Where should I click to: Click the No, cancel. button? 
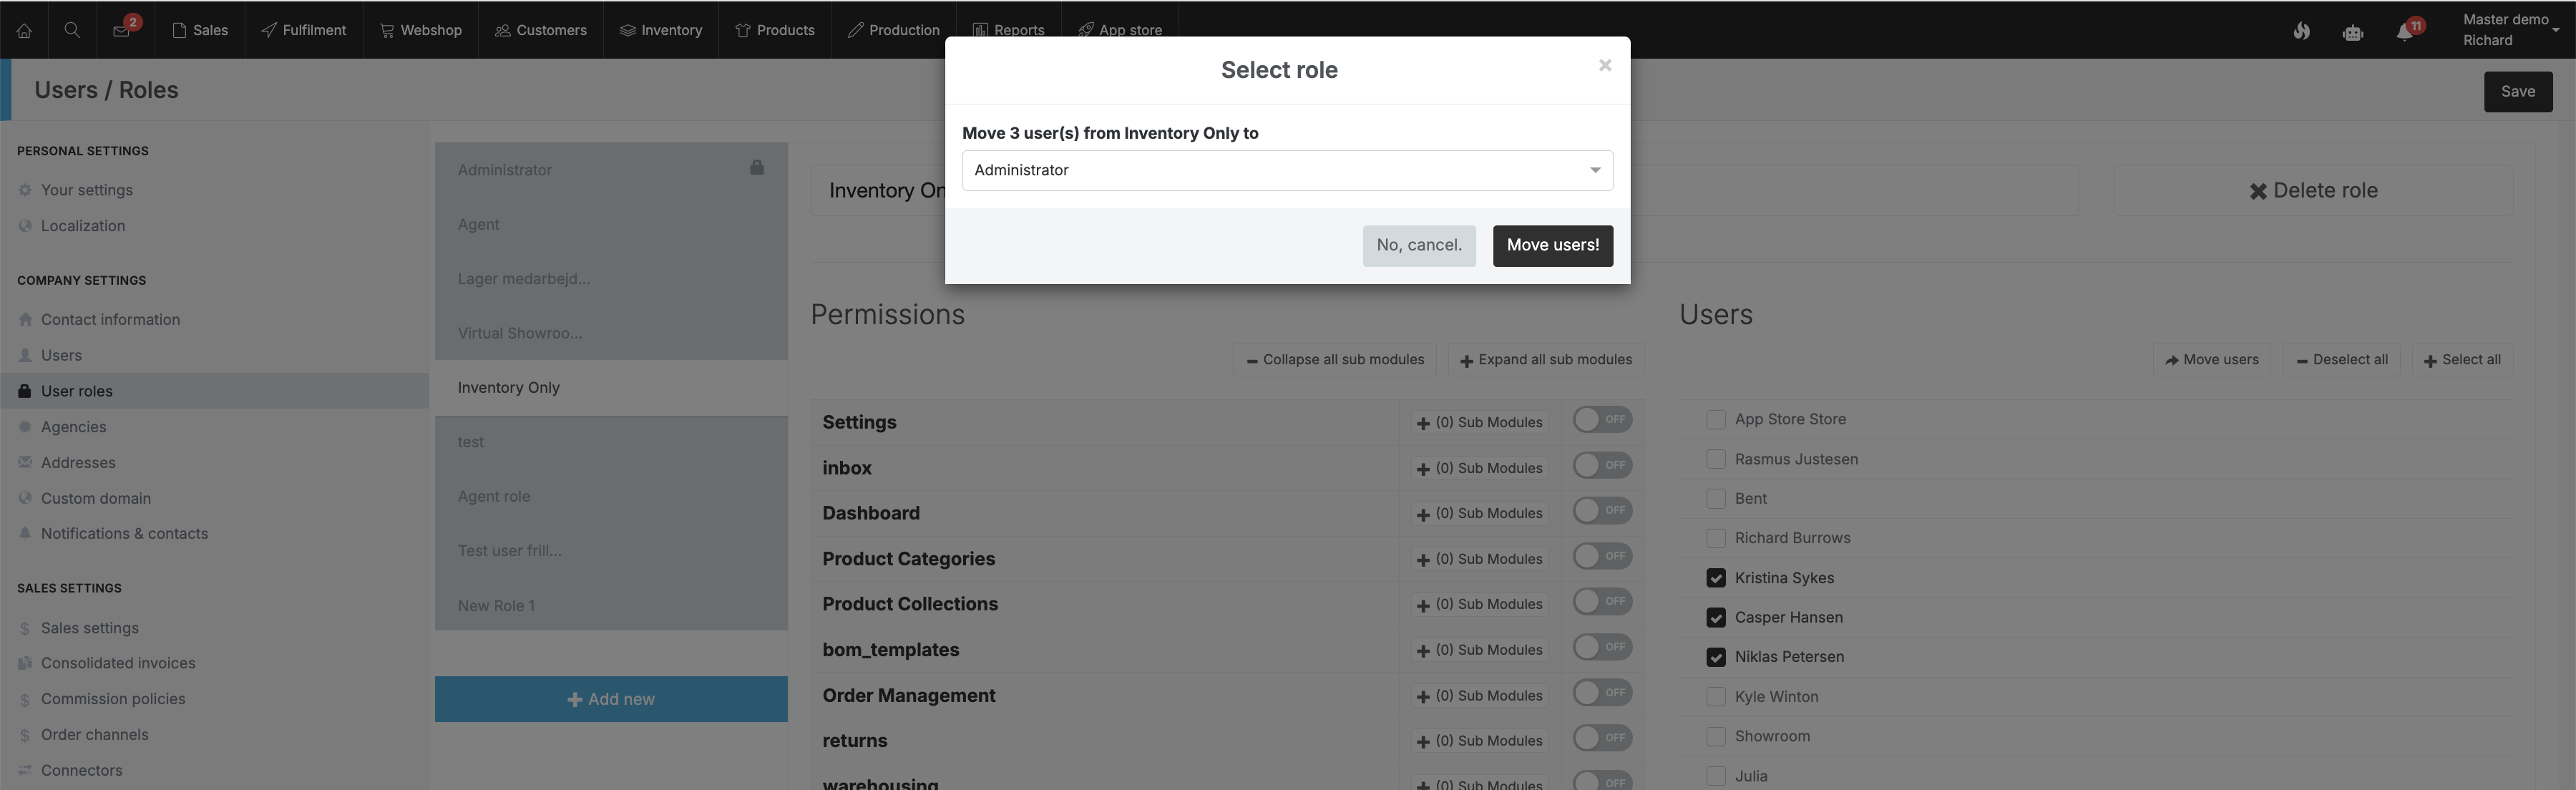[1418, 245]
